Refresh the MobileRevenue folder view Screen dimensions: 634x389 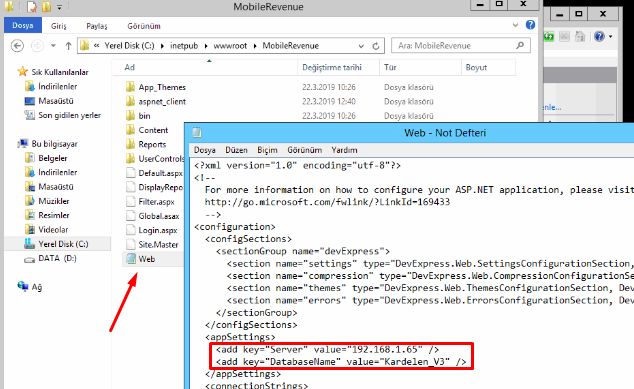coord(376,46)
